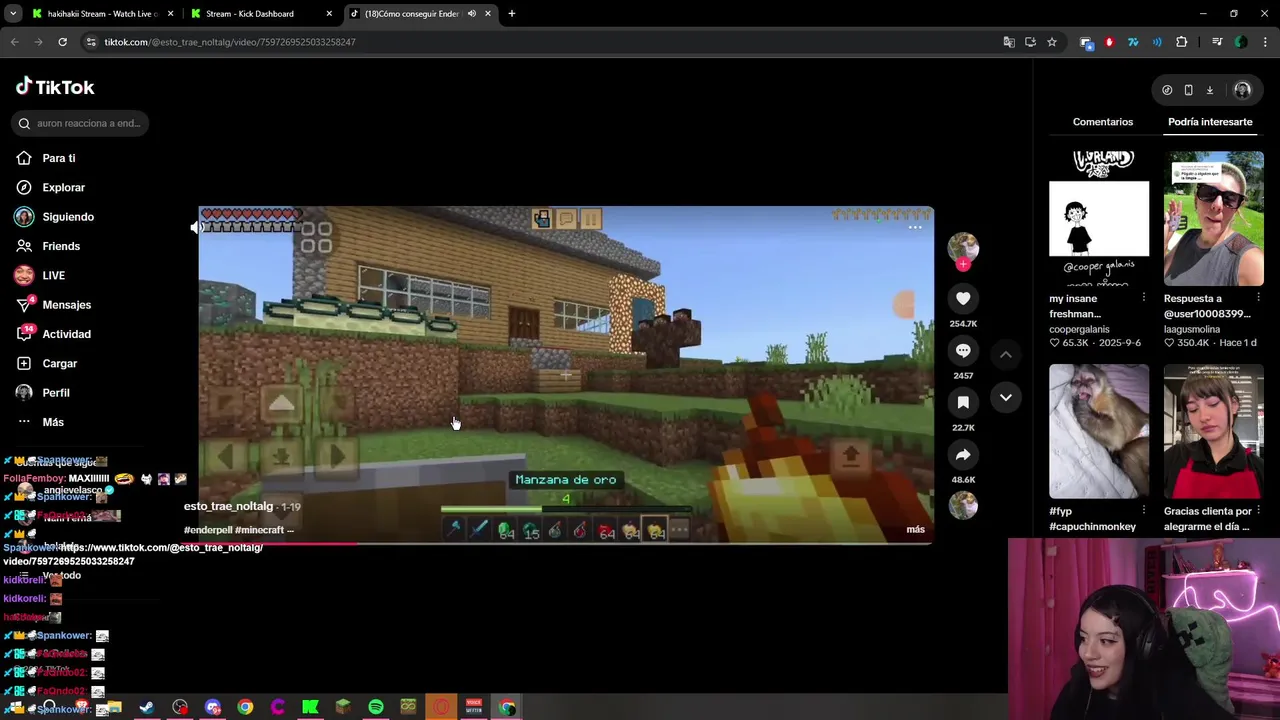Screen dimensions: 1280x720
Task: Open Siguiendo feed
Action: click(68, 217)
